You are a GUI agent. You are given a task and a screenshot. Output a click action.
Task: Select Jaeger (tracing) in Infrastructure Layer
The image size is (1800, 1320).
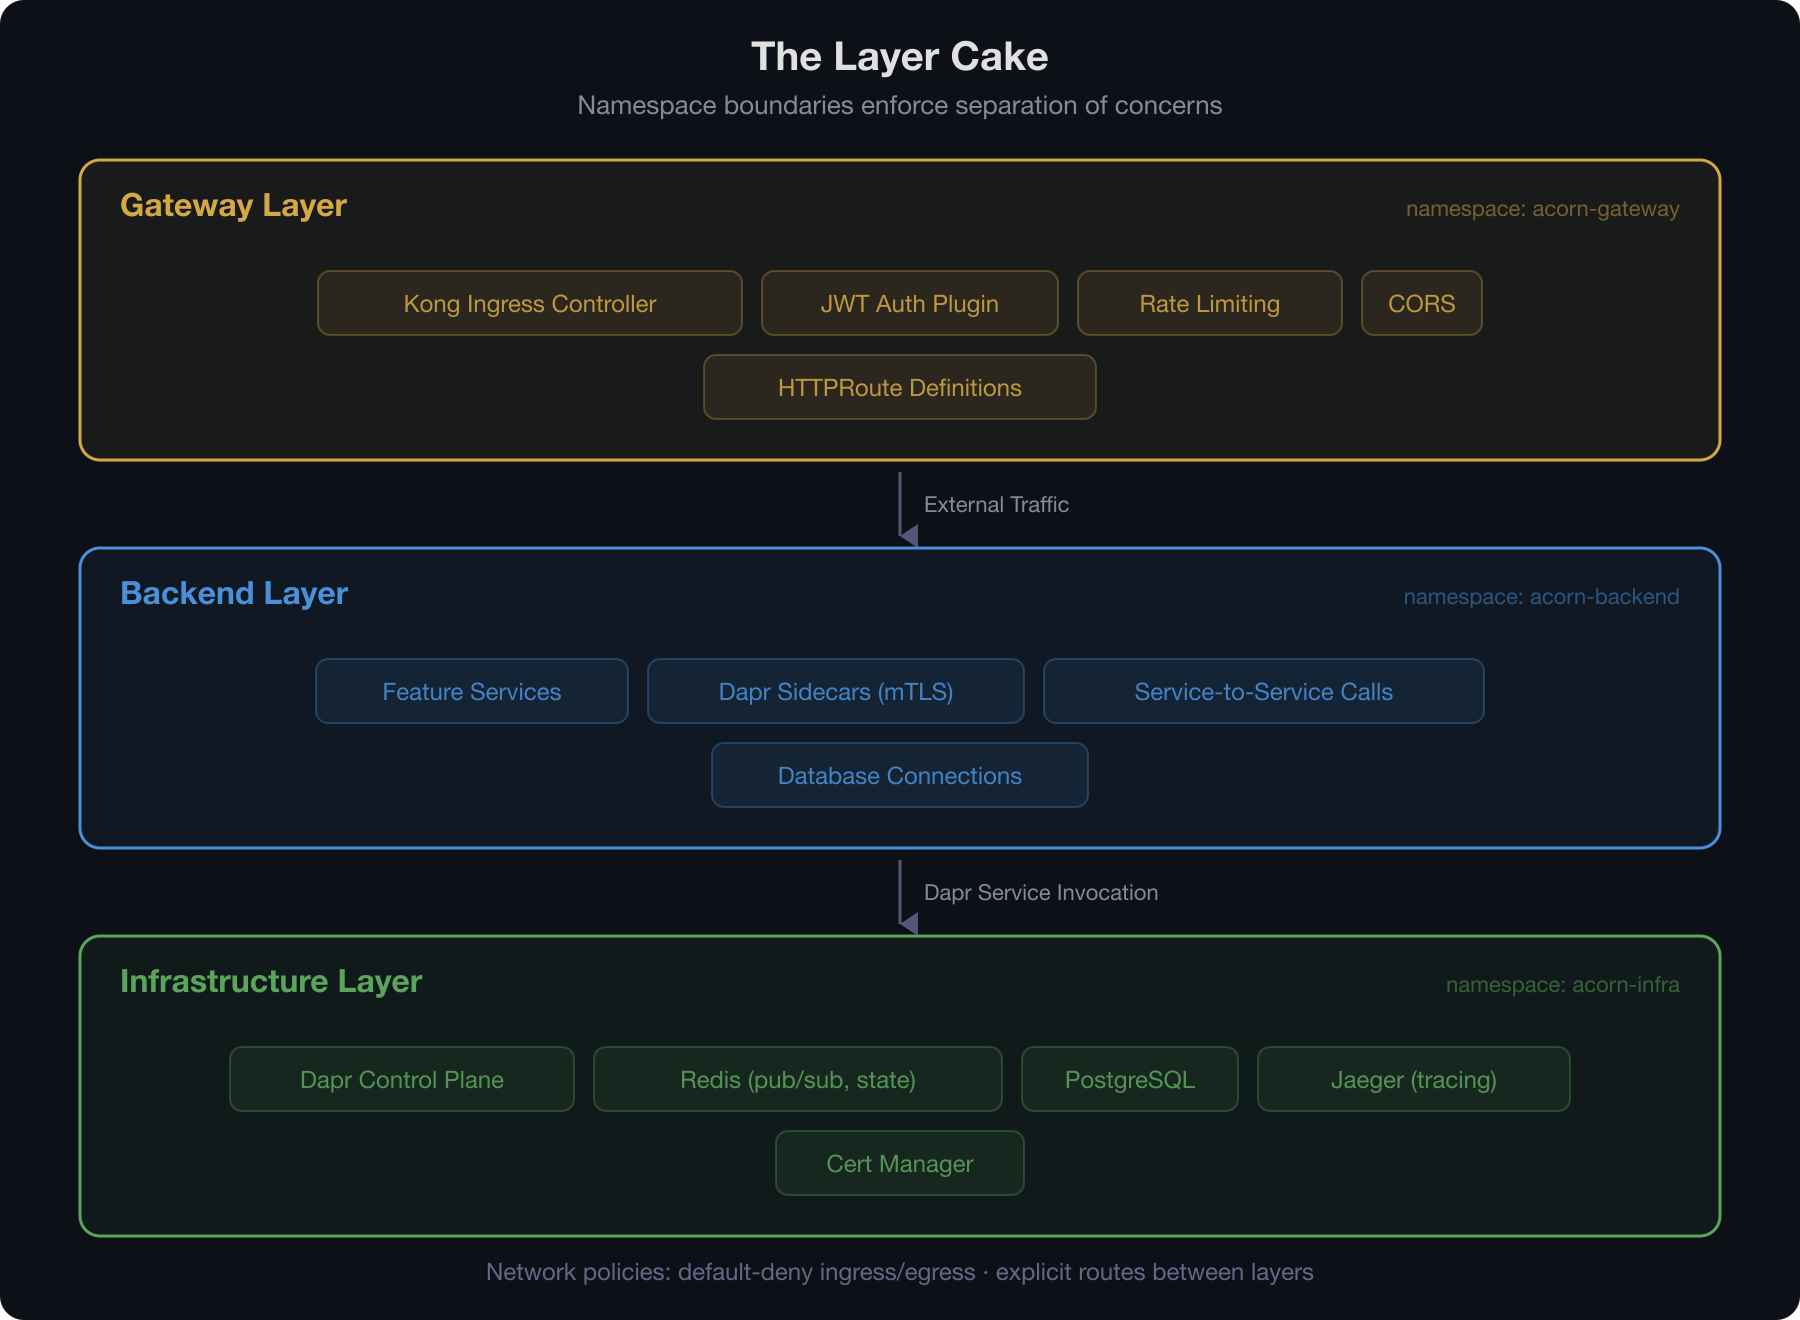tap(1414, 1079)
